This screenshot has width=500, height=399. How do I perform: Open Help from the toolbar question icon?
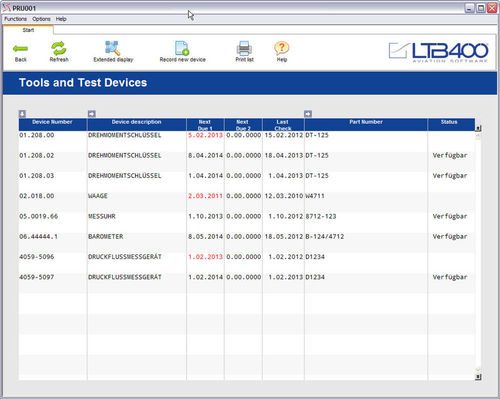tap(282, 52)
